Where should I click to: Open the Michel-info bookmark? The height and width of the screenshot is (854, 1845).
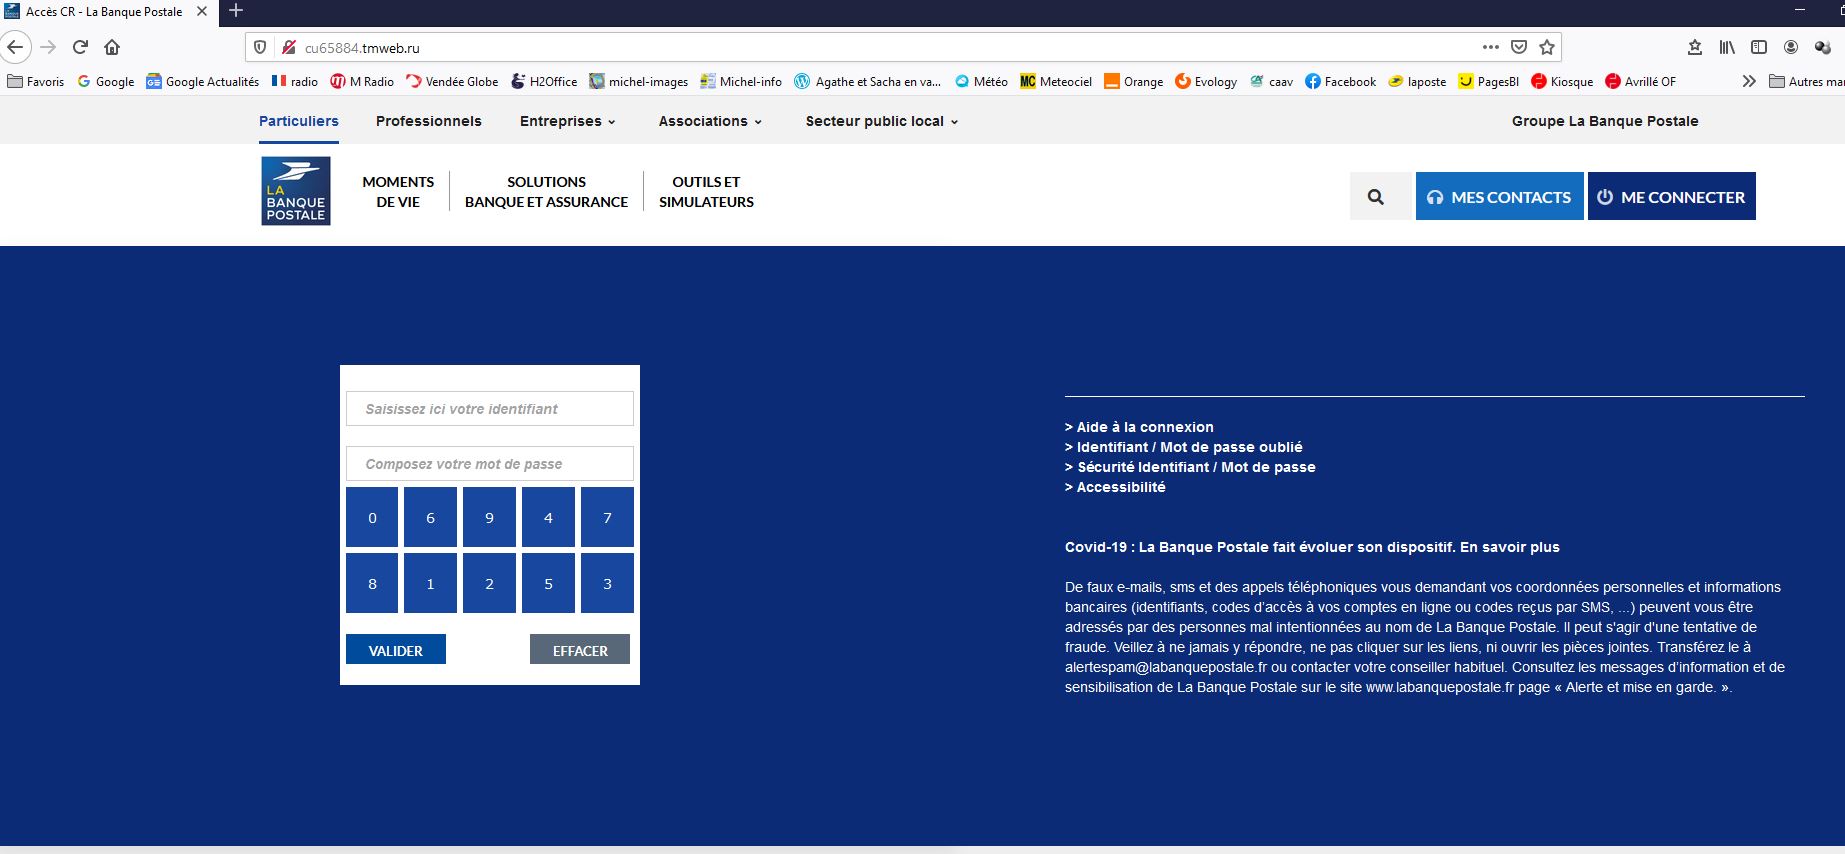click(741, 81)
